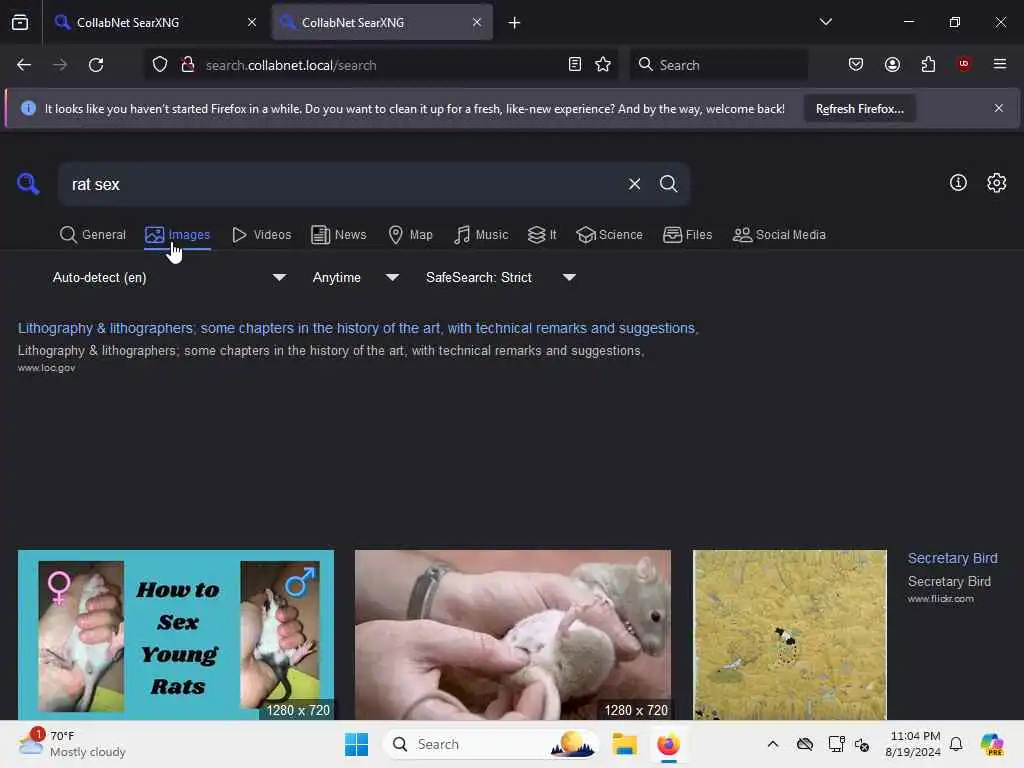Open Firefox View in the tab bar
This screenshot has width=1024, height=768.
pyautogui.click(x=20, y=22)
